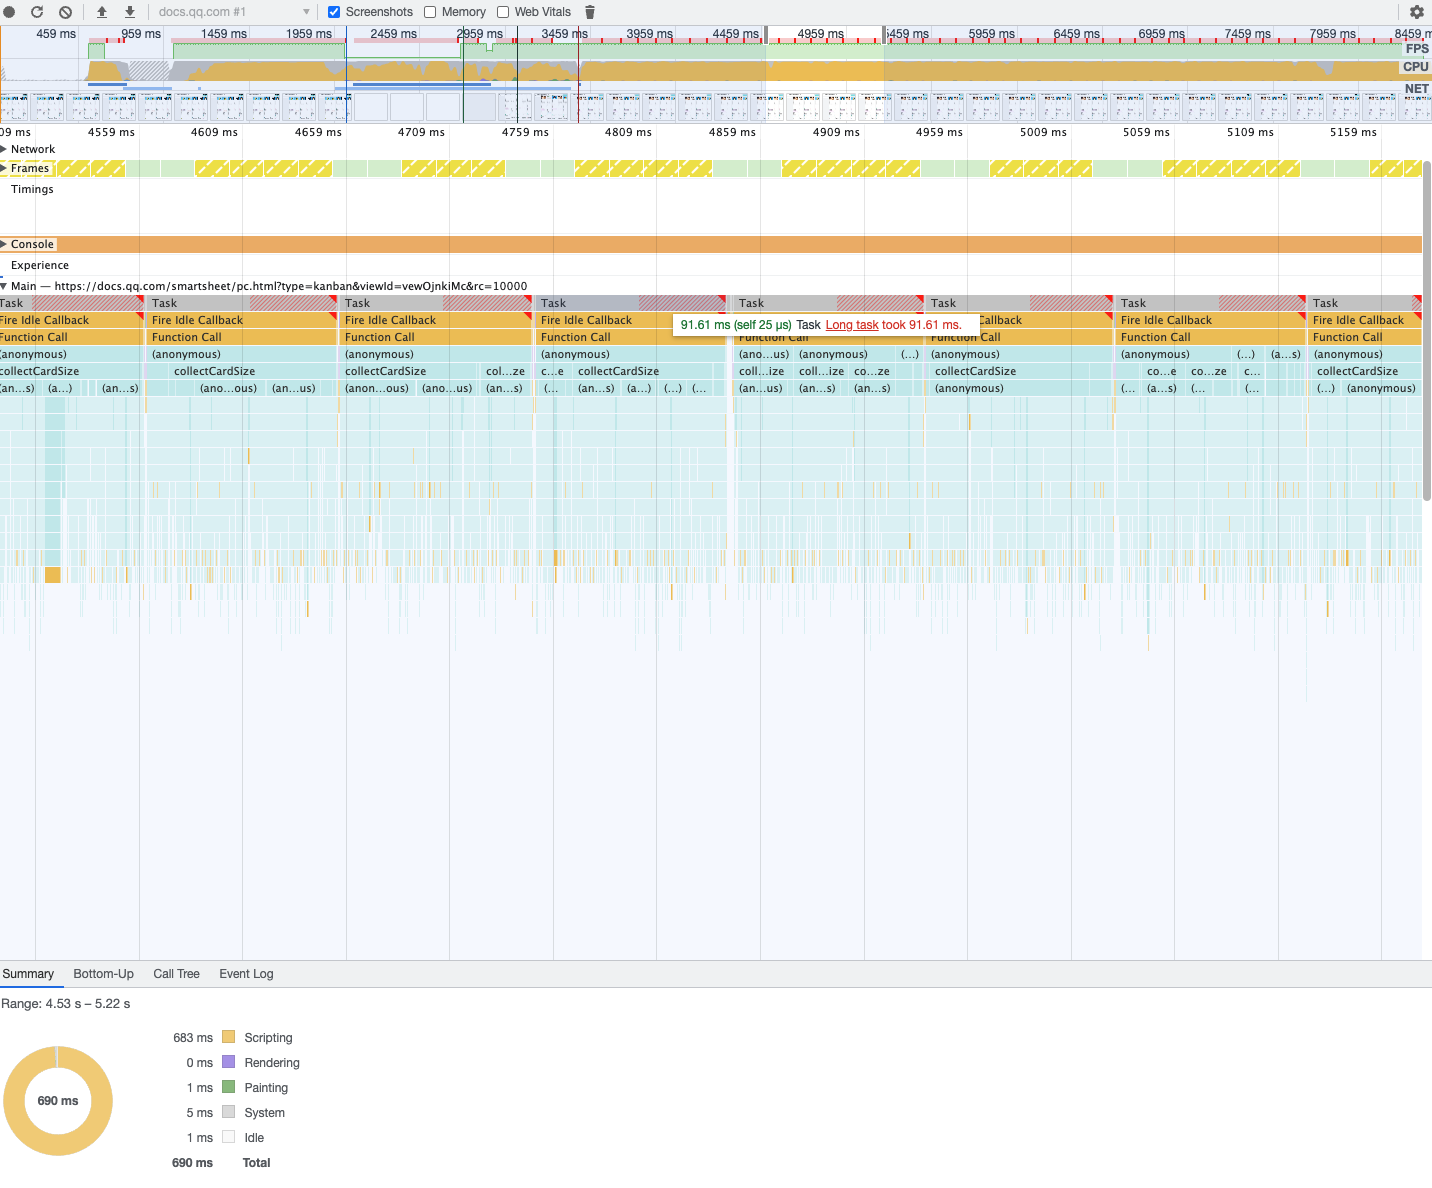Enable the Memory checkbox
1432x1188 pixels.
[x=430, y=12]
